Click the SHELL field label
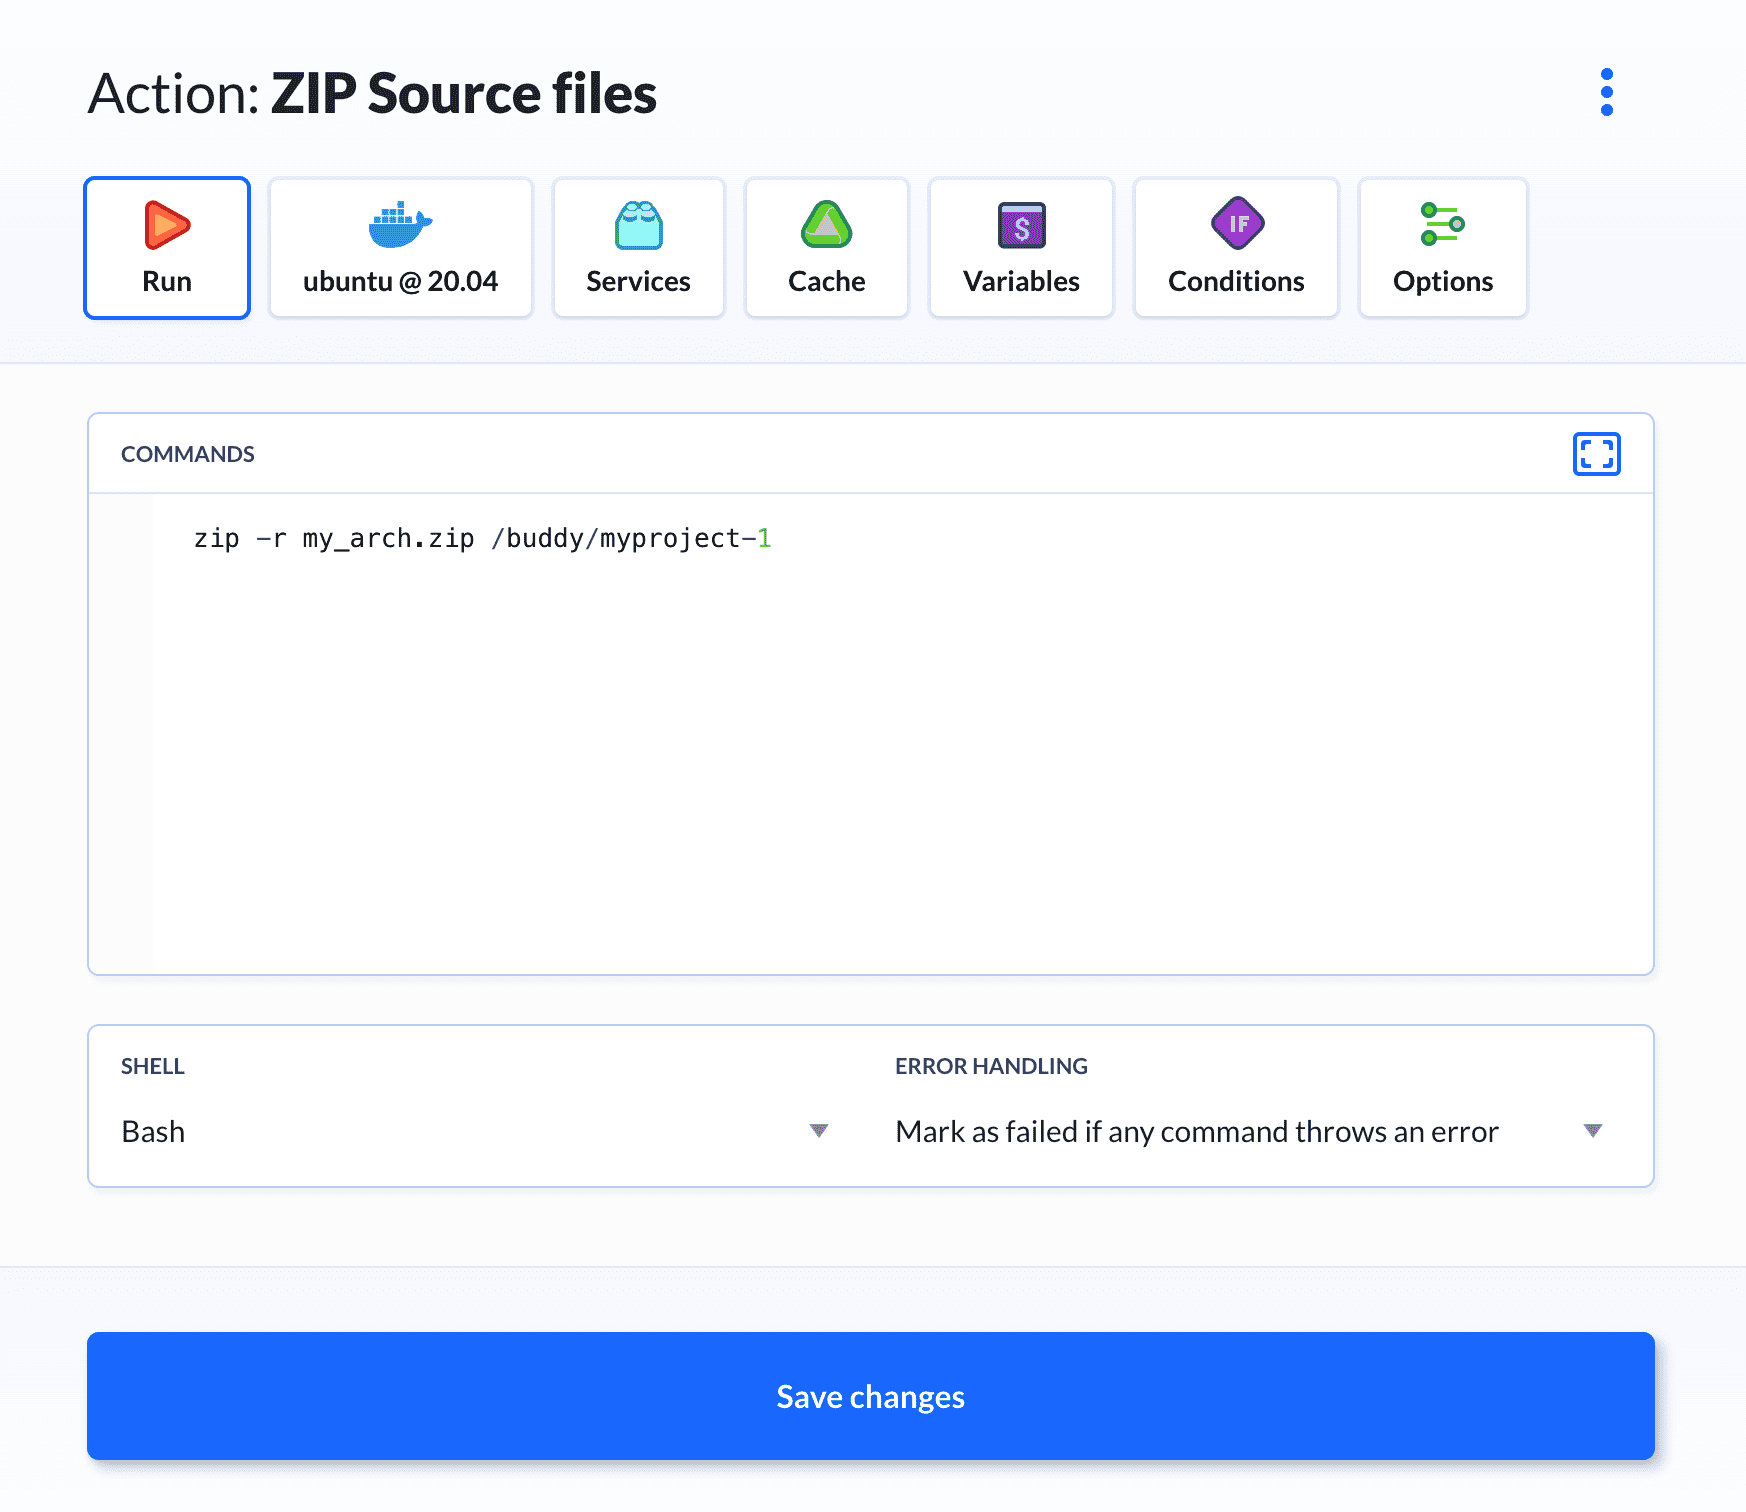 [x=153, y=1066]
